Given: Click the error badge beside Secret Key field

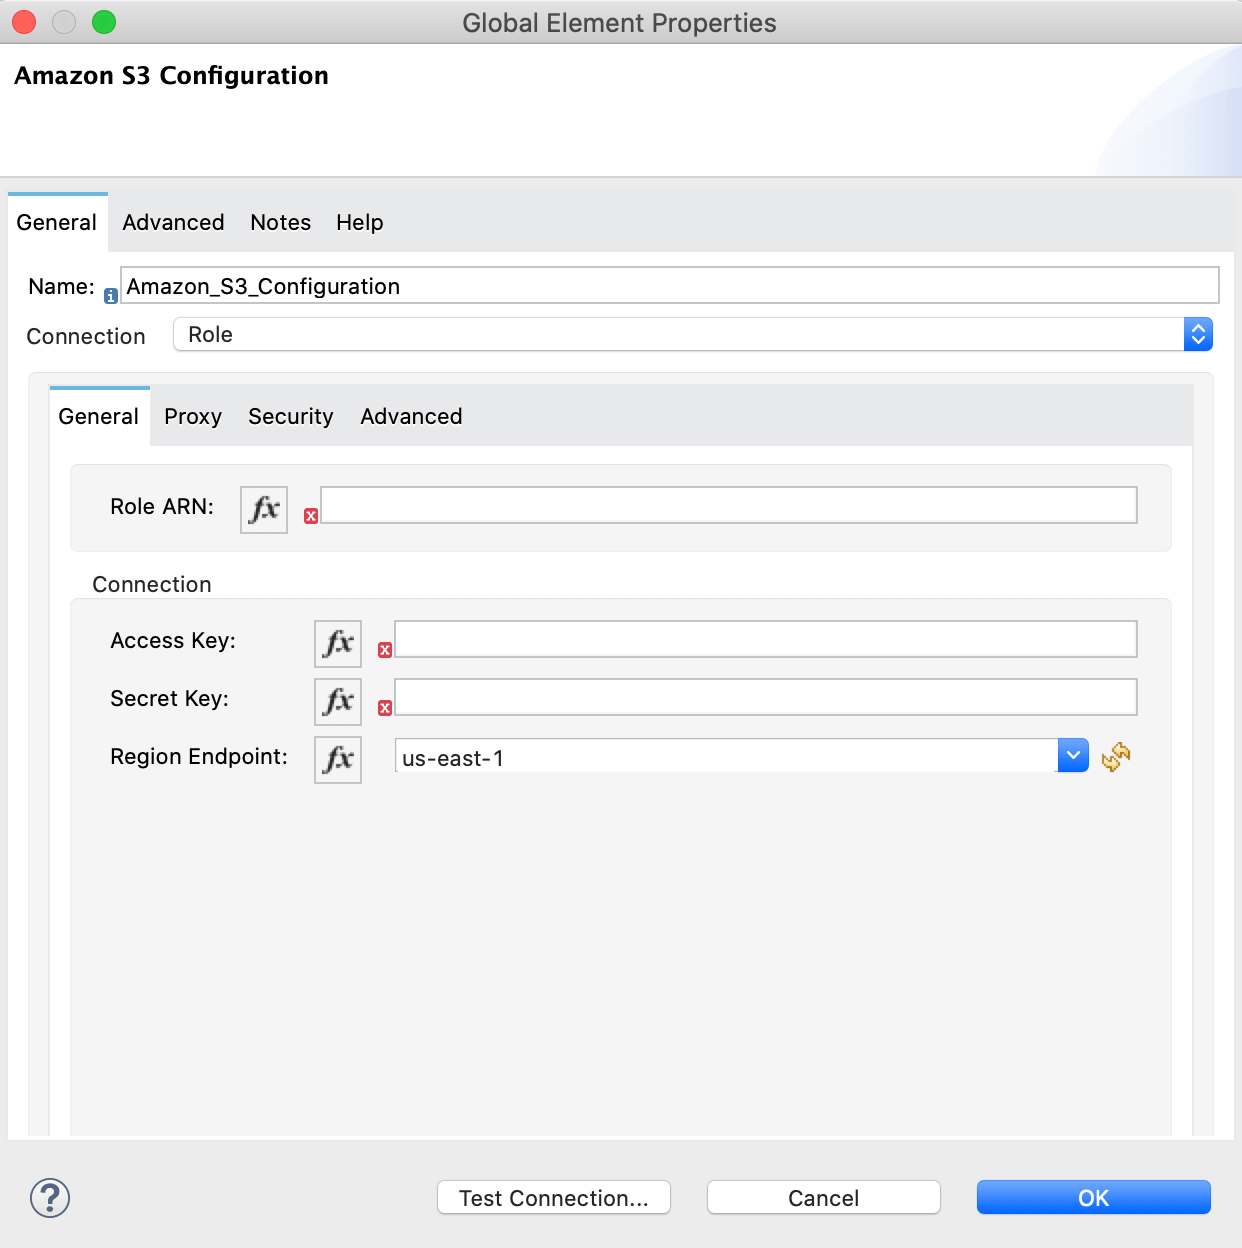Looking at the screenshot, I should point(385,708).
